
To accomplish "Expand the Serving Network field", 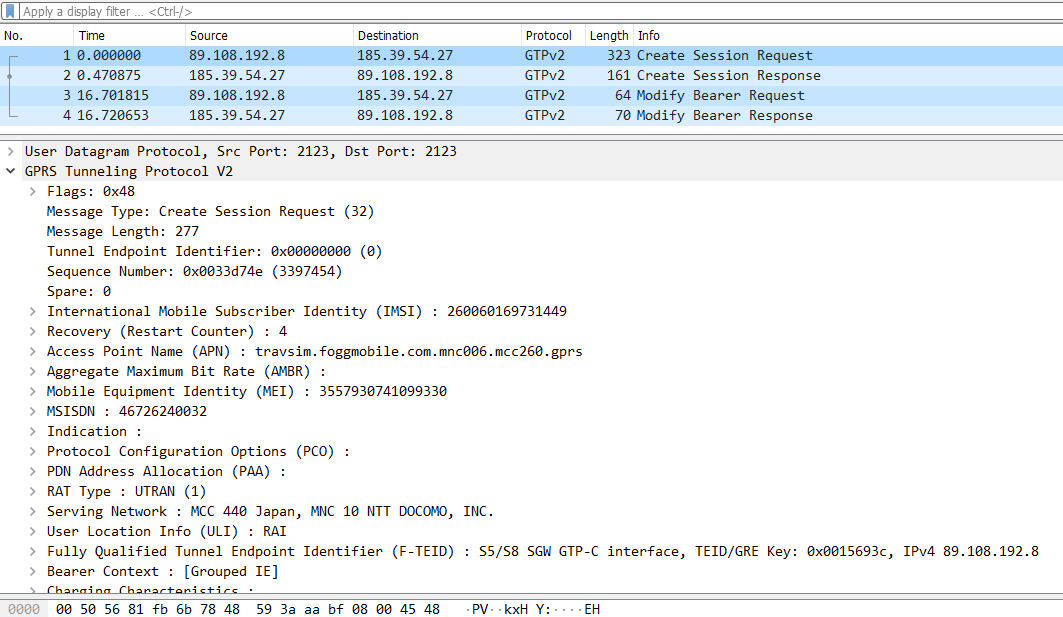I will (x=30, y=511).
